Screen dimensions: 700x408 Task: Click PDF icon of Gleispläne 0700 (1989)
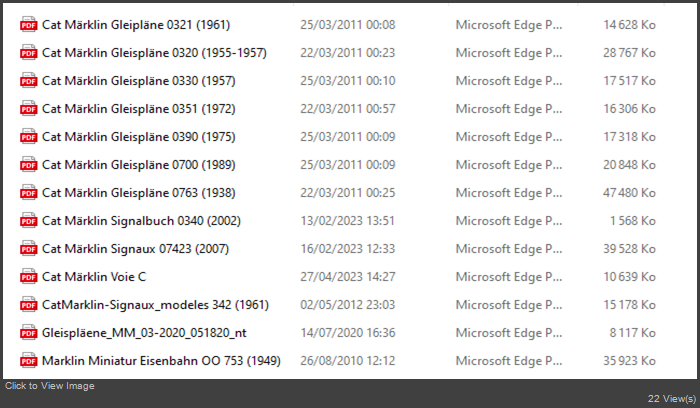28,165
